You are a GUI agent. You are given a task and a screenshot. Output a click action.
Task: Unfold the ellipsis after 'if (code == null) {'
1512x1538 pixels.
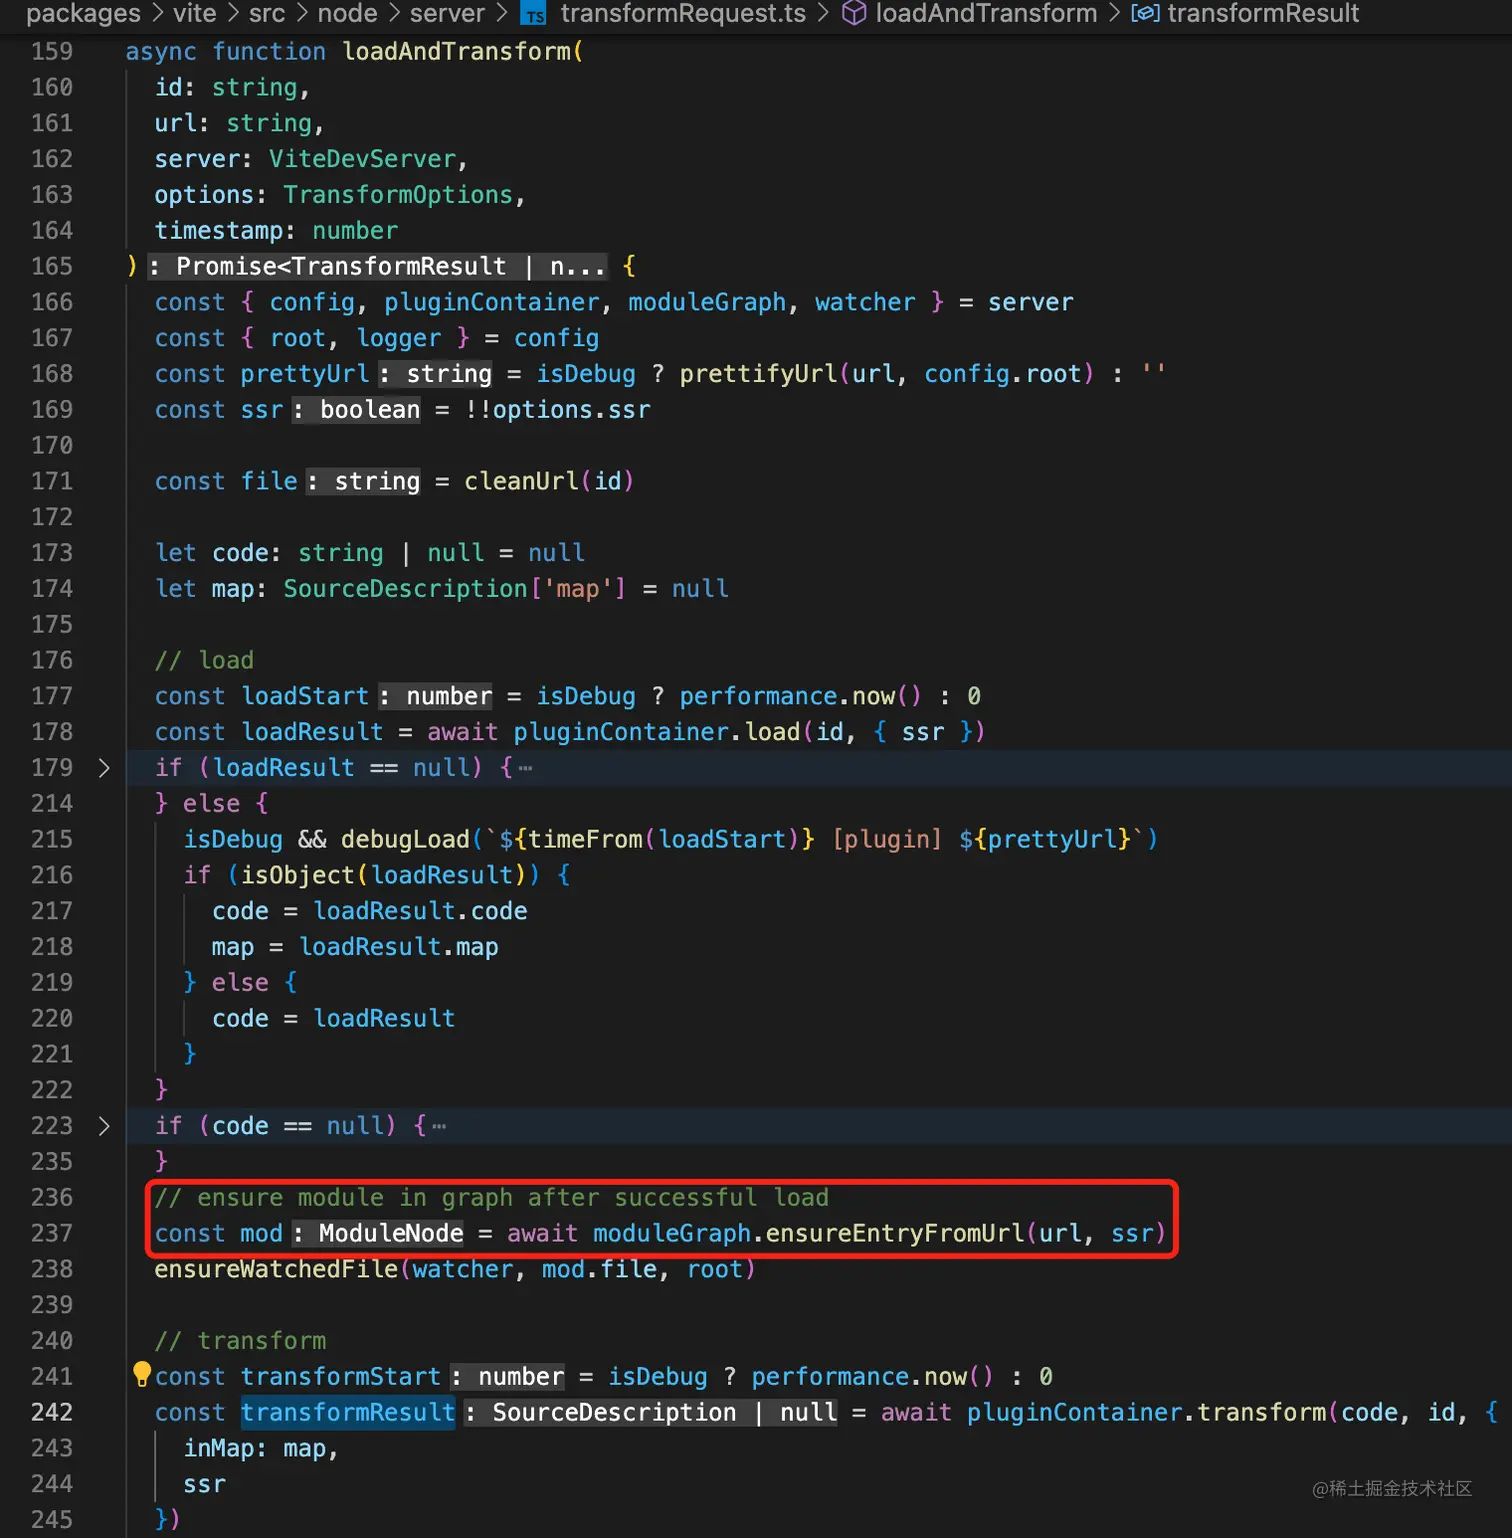click(x=439, y=1126)
